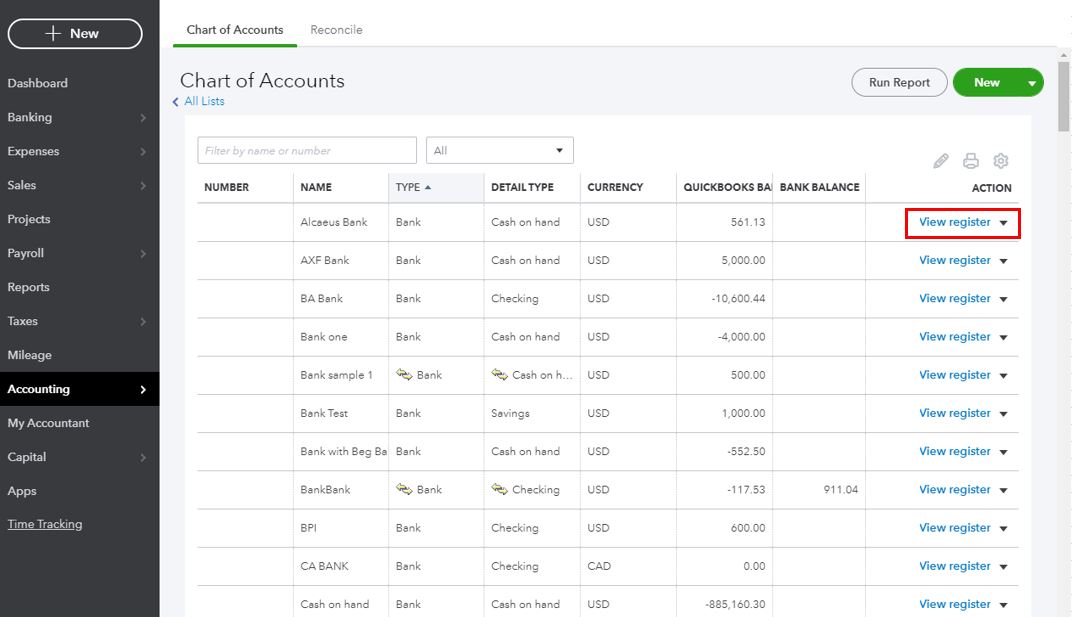
Task: Click the bank feed icon in the BankBank Type cell
Action: (x=405, y=490)
